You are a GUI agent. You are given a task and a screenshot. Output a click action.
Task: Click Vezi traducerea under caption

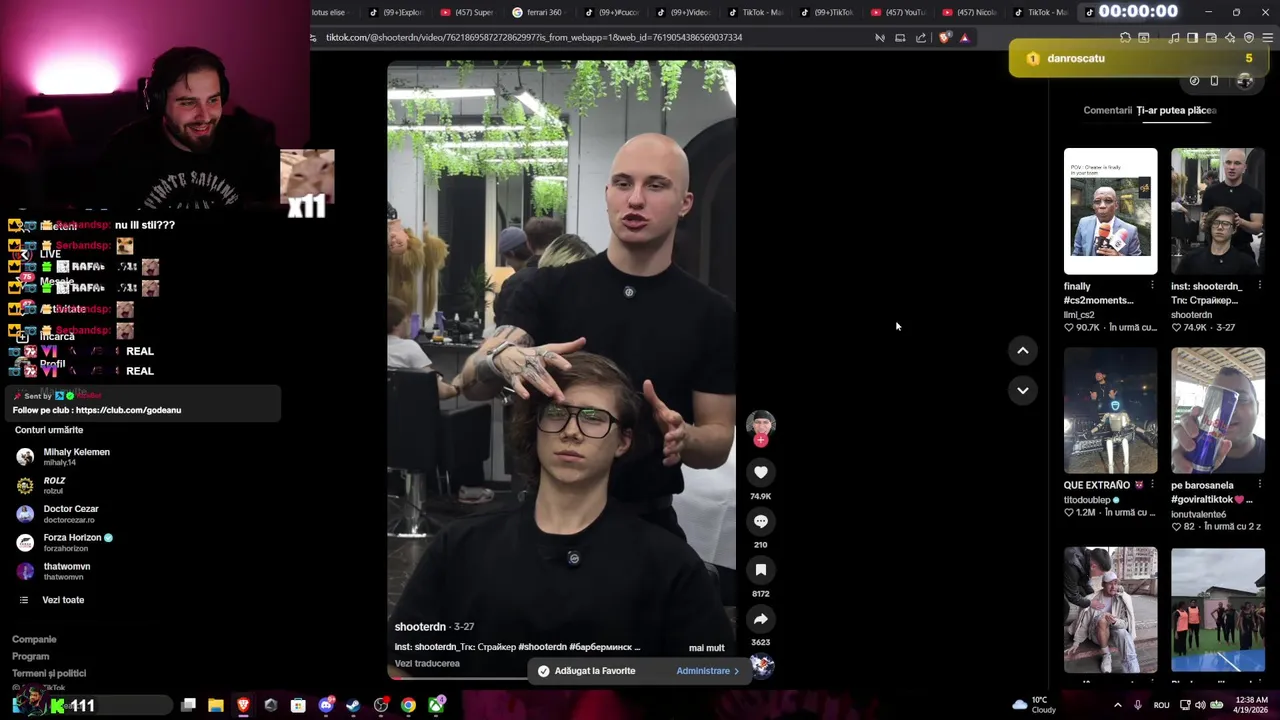tap(427, 664)
